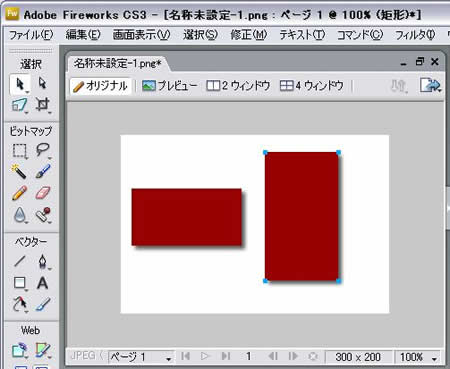This screenshot has width=450, height=369.
Task: Play the frame animation
Action: tap(205, 356)
